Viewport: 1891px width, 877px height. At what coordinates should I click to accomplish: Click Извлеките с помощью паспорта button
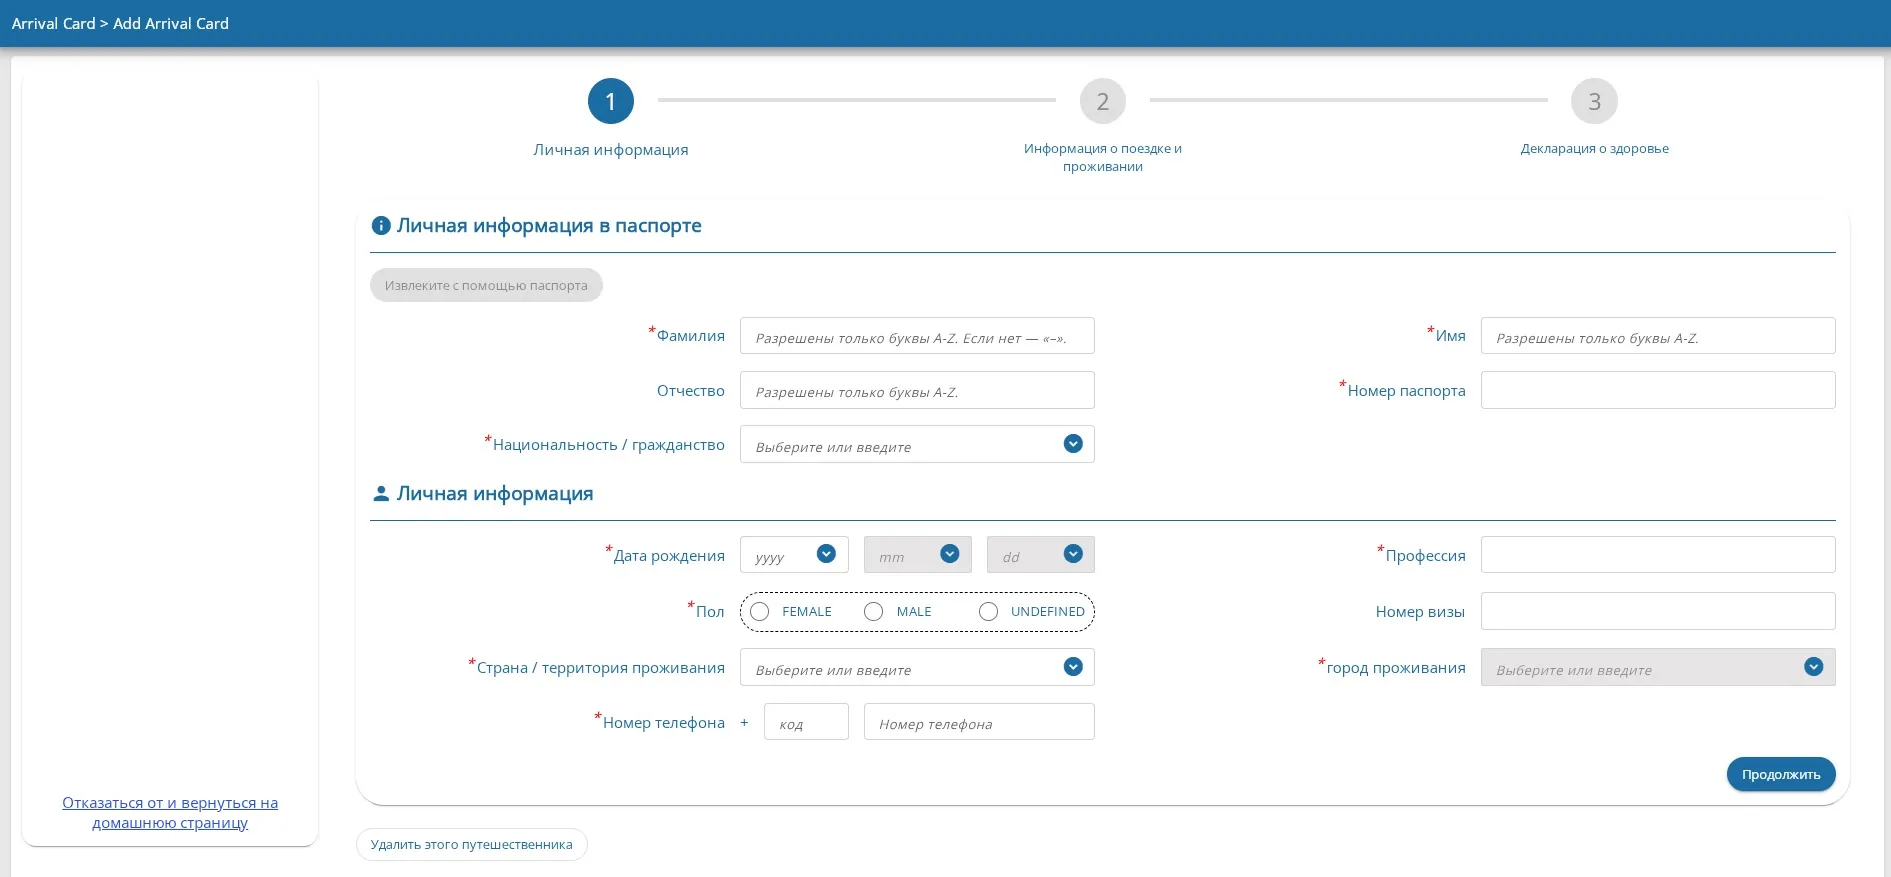coord(486,285)
